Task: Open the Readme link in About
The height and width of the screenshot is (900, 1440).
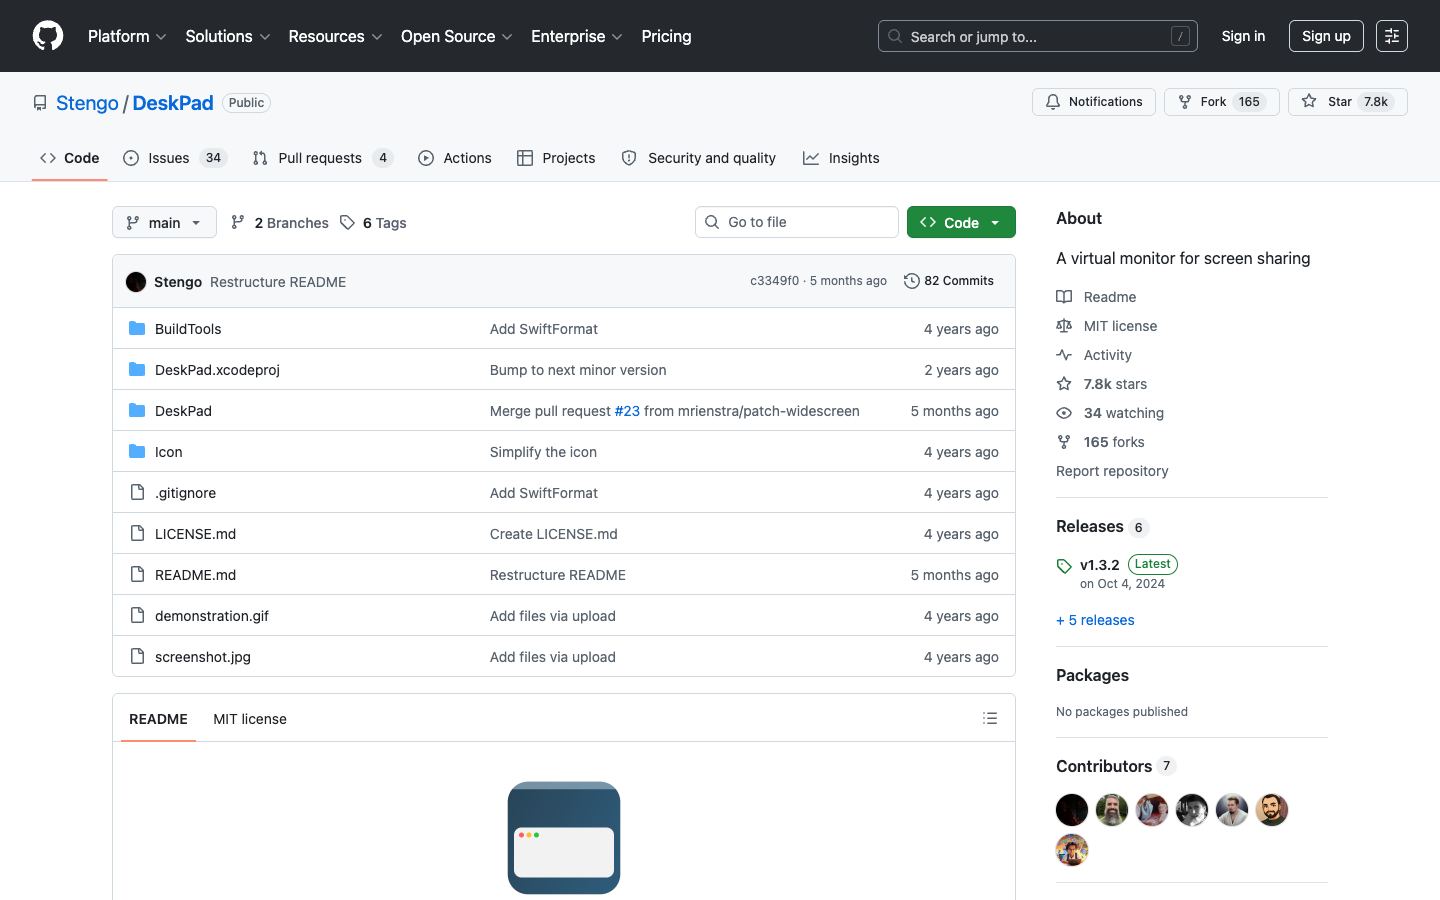Action: coord(1097,297)
